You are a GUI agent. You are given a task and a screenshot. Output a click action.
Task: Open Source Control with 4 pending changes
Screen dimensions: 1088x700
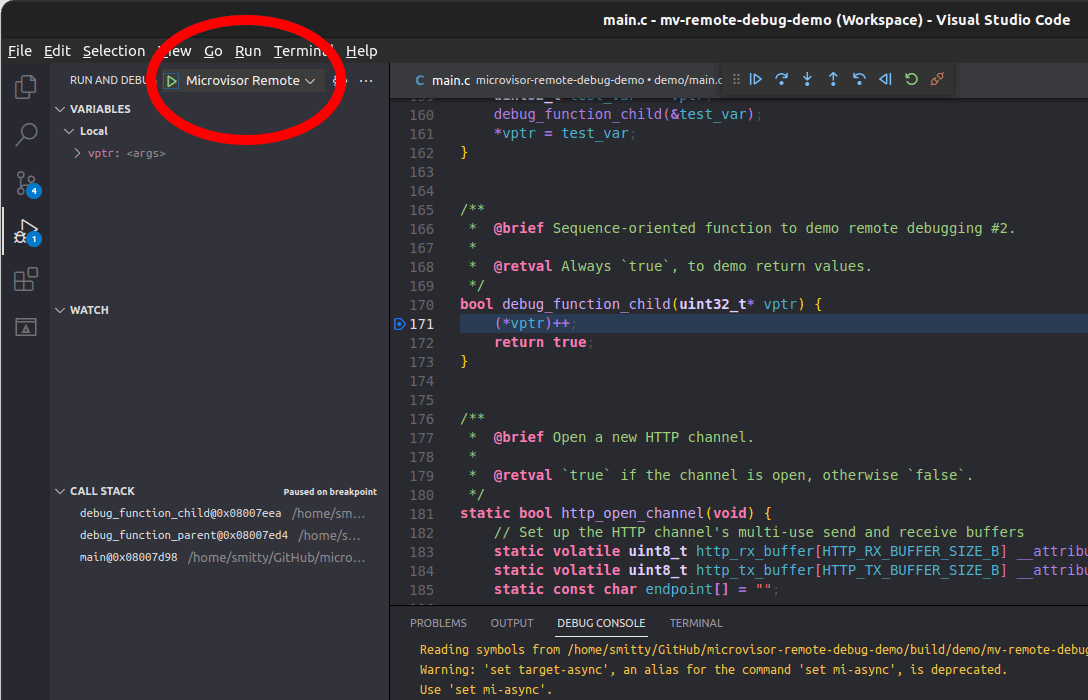(25, 183)
